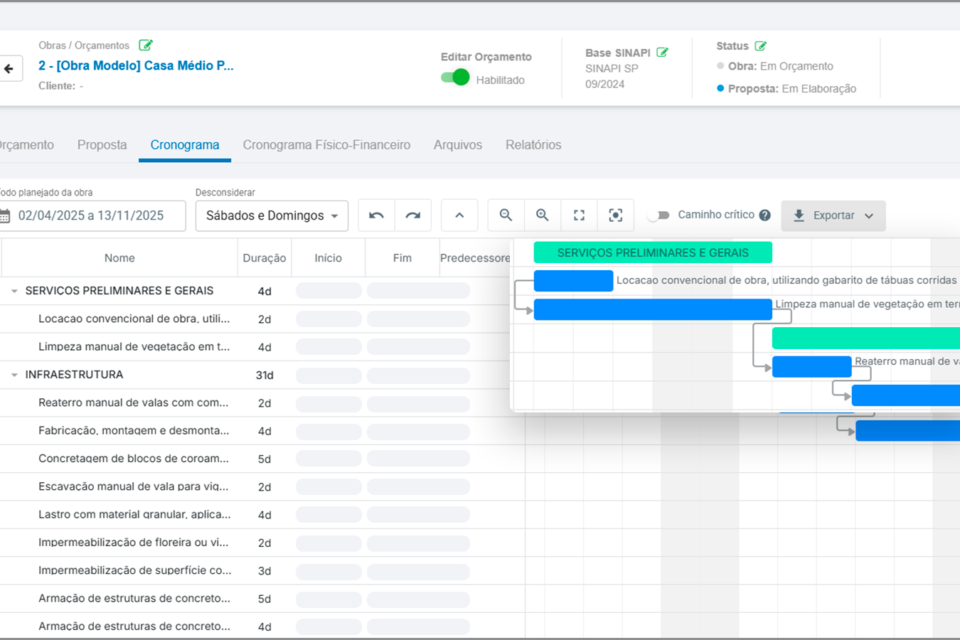This screenshot has height=640, width=960.
Task: Redo the schedule change
Action: (413, 216)
